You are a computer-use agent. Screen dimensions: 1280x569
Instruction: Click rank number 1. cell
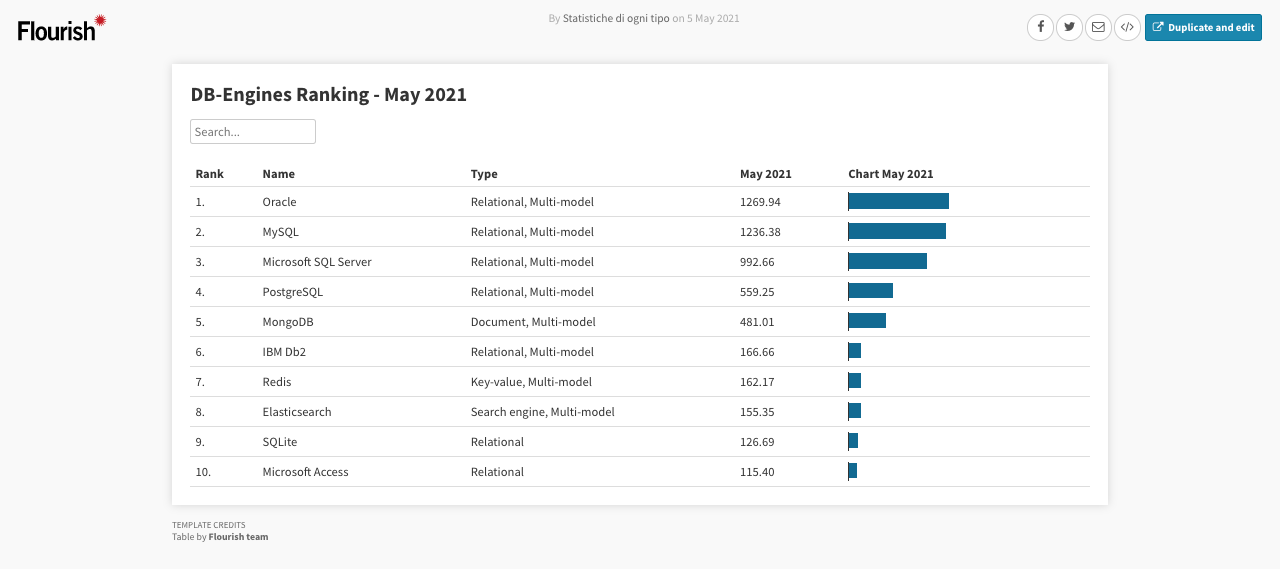pyautogui.click(x=200, y=202)
